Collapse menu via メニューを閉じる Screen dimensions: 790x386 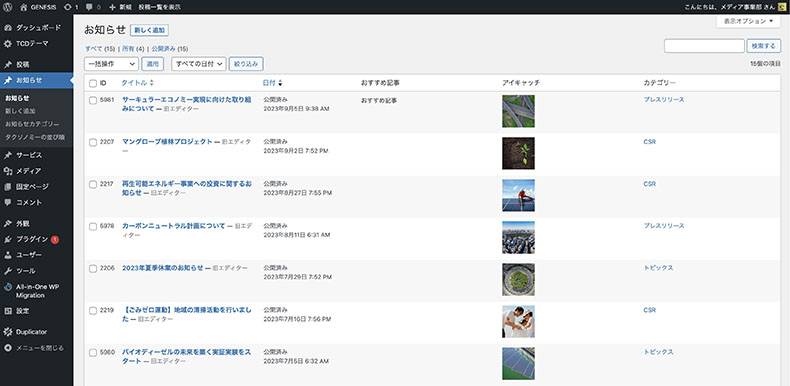click(36, 348)
